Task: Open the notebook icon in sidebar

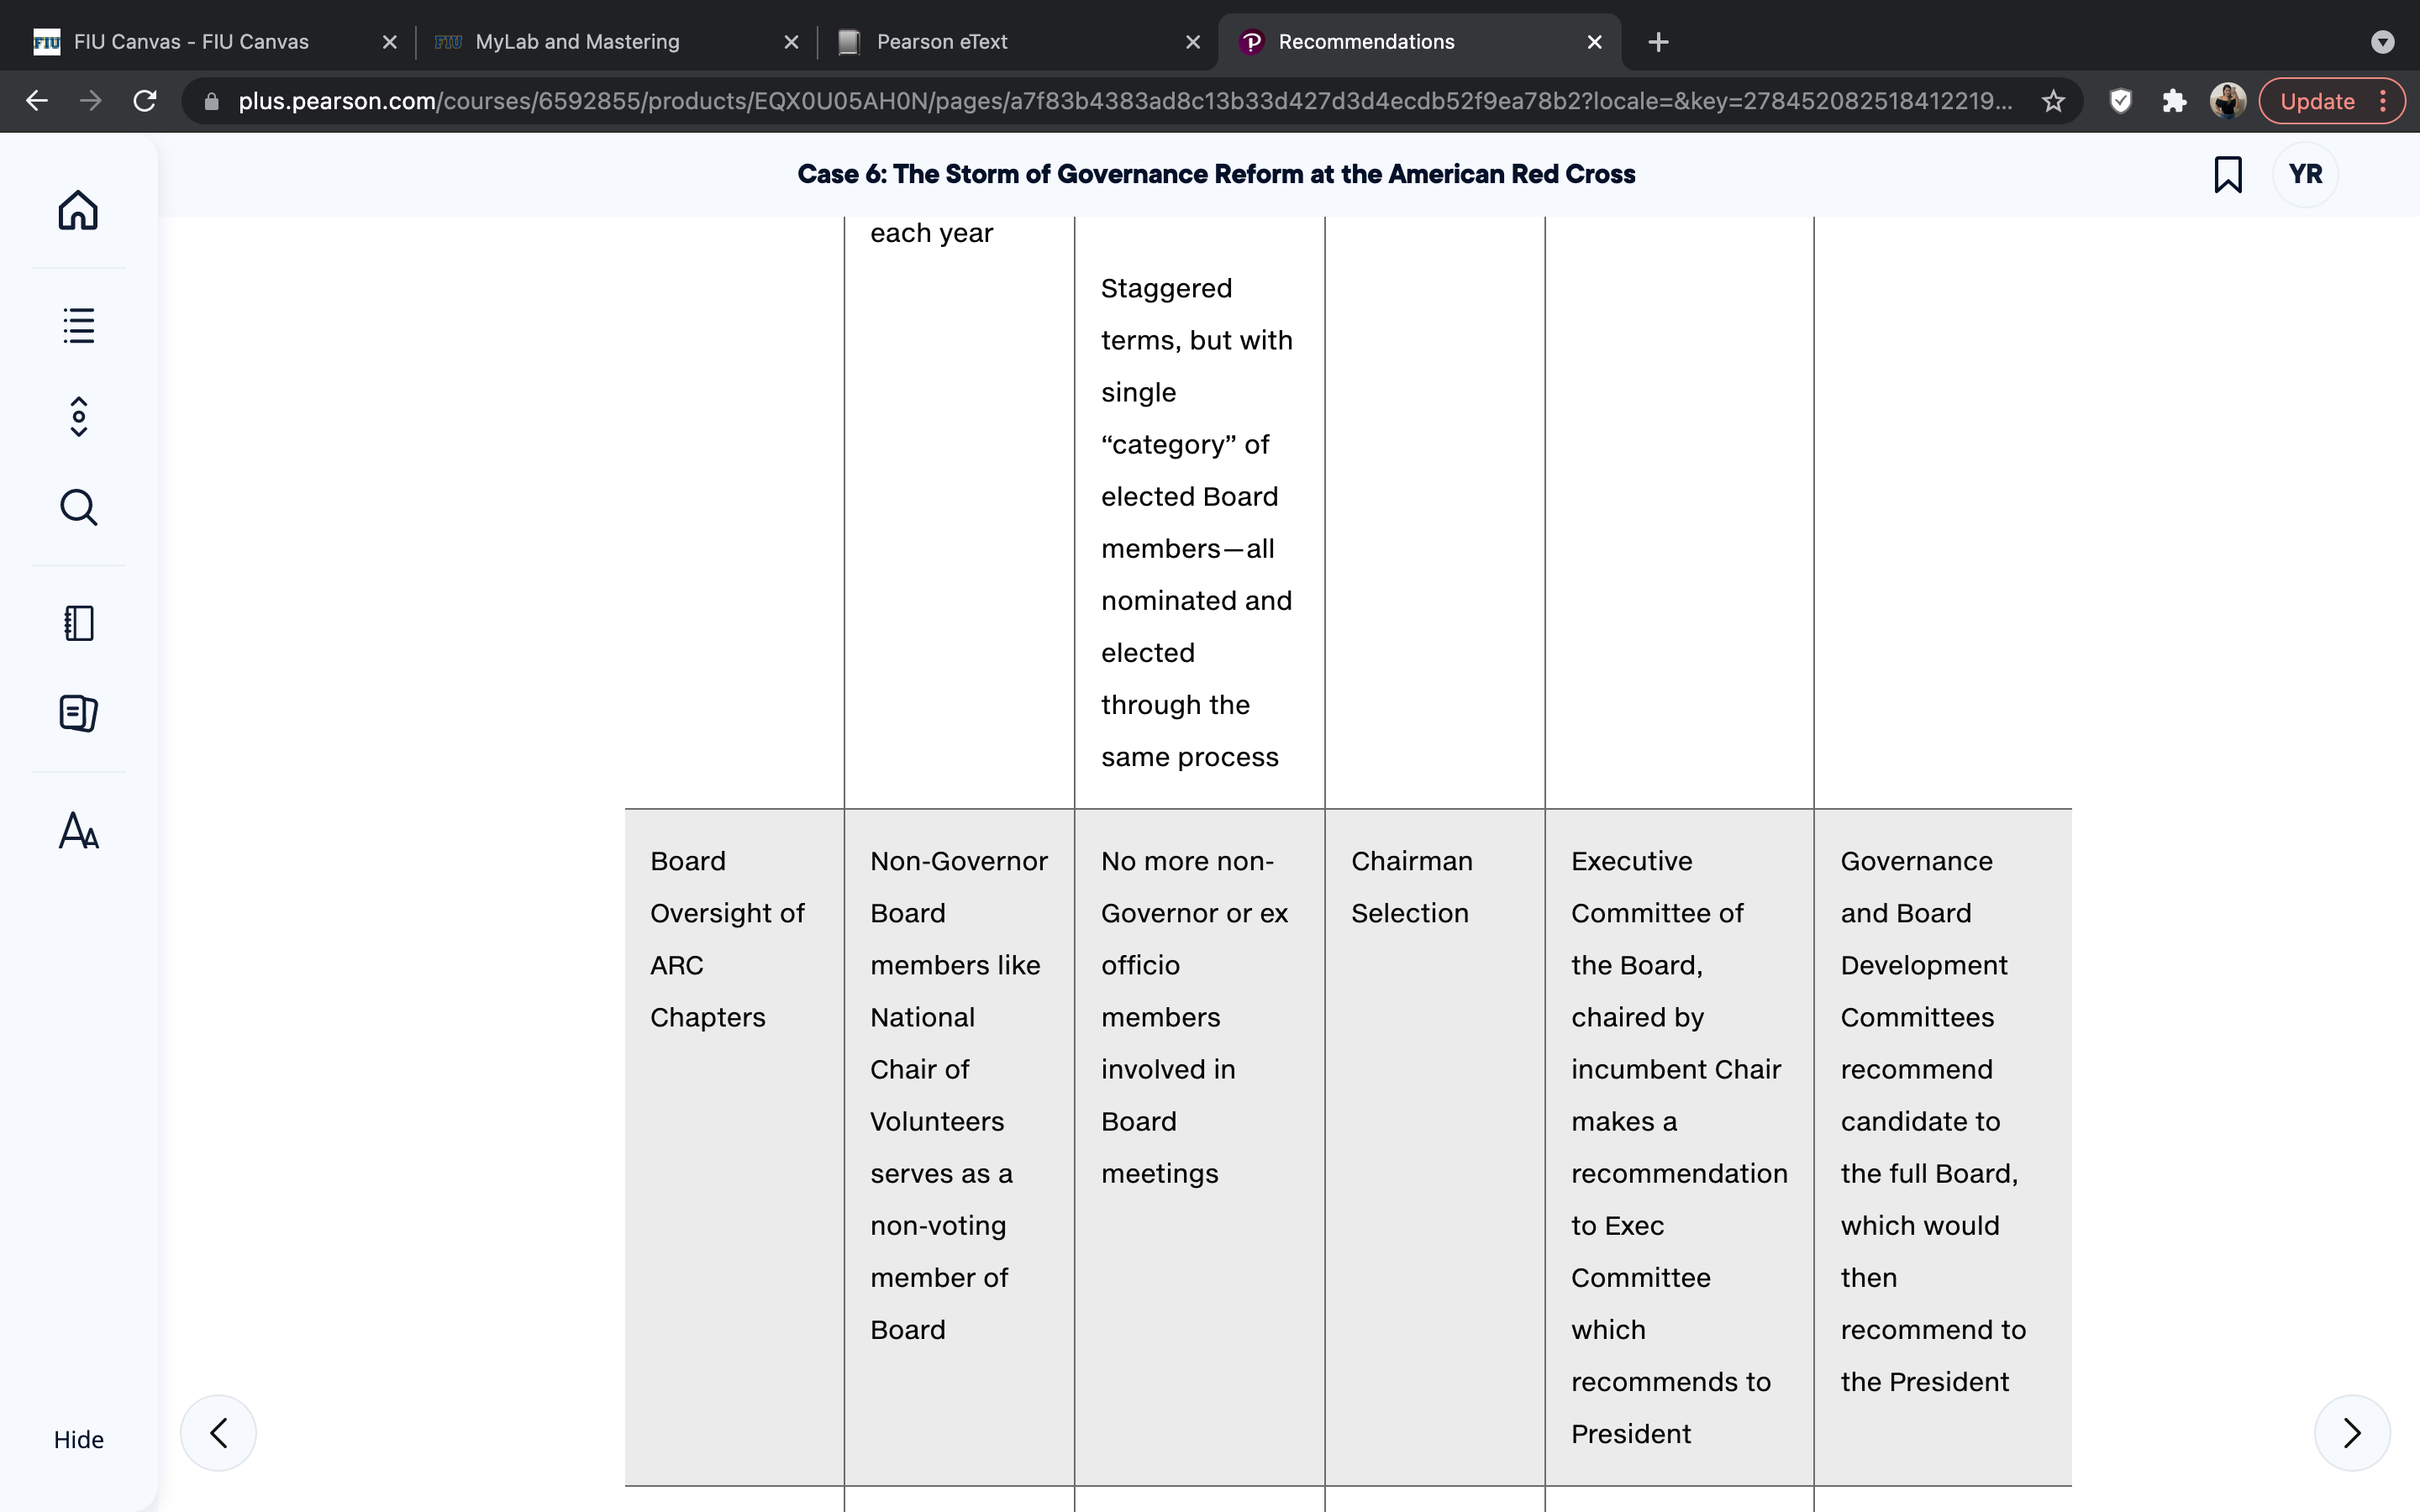Action: [x=78, y=623]
